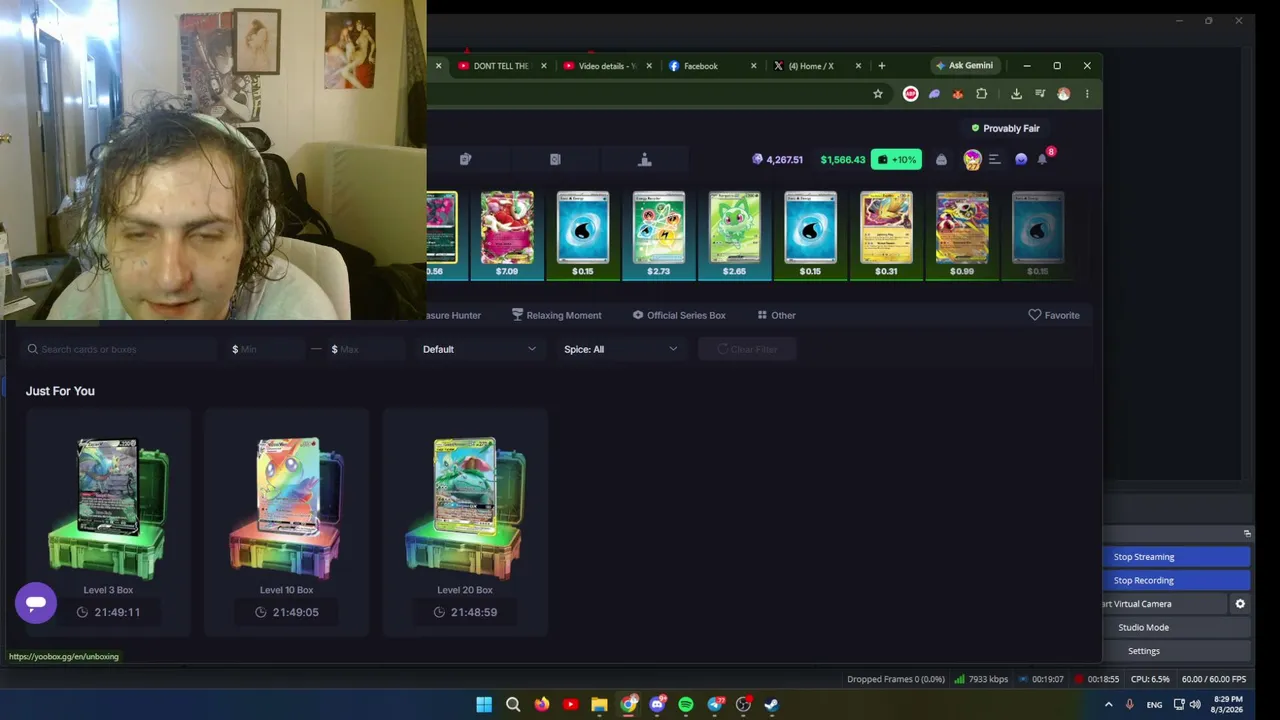Click the $7.09 card in the drop feed
The height and width of the screenshot is (720, 1280).
pos(507,235)
